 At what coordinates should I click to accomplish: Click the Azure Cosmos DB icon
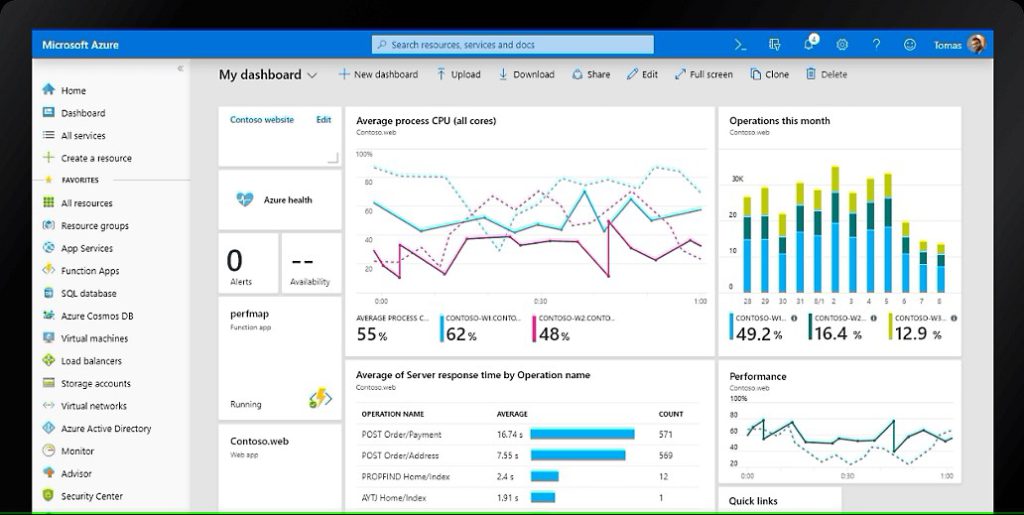48,315
